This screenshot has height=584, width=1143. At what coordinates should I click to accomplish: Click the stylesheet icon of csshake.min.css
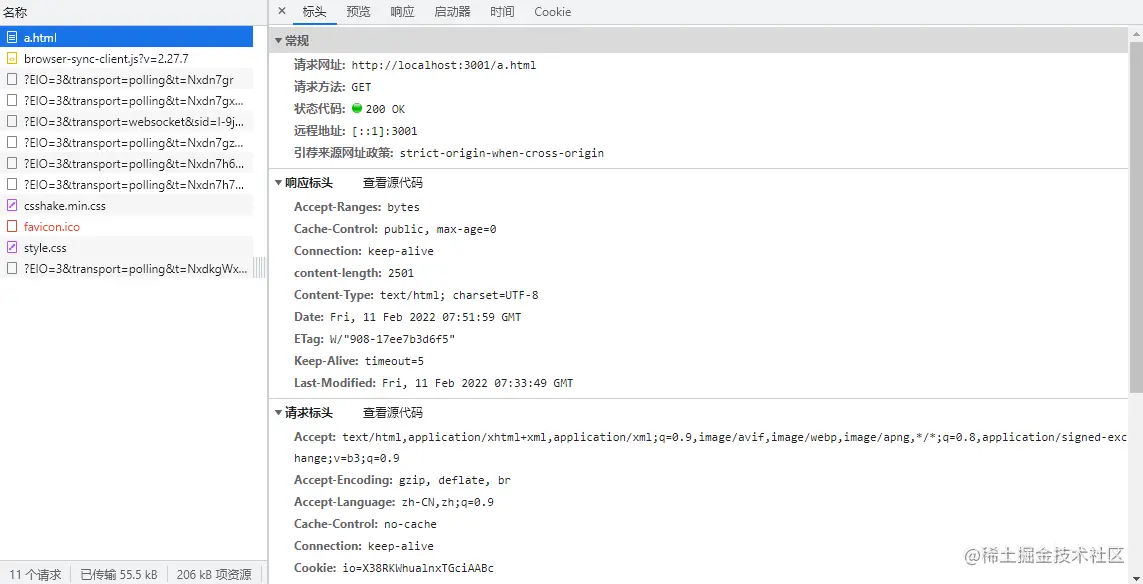(x=12, y=206)
